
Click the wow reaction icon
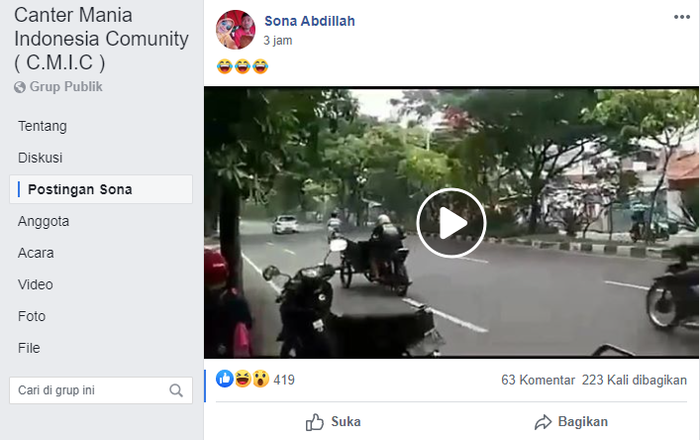tap(259, 379)
